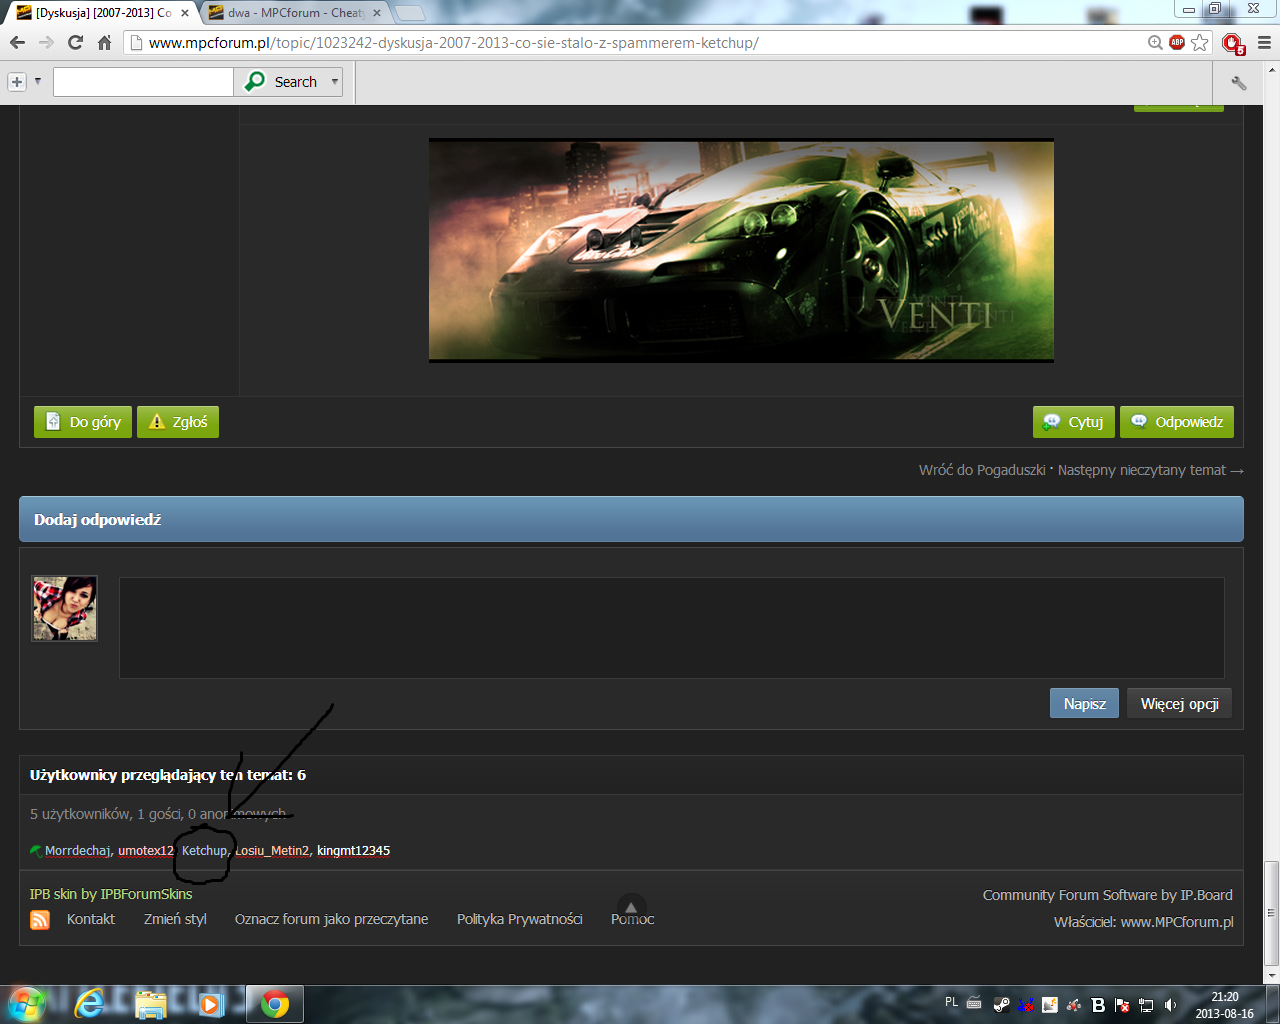Click the browser address bar URL

coord(454,43)
